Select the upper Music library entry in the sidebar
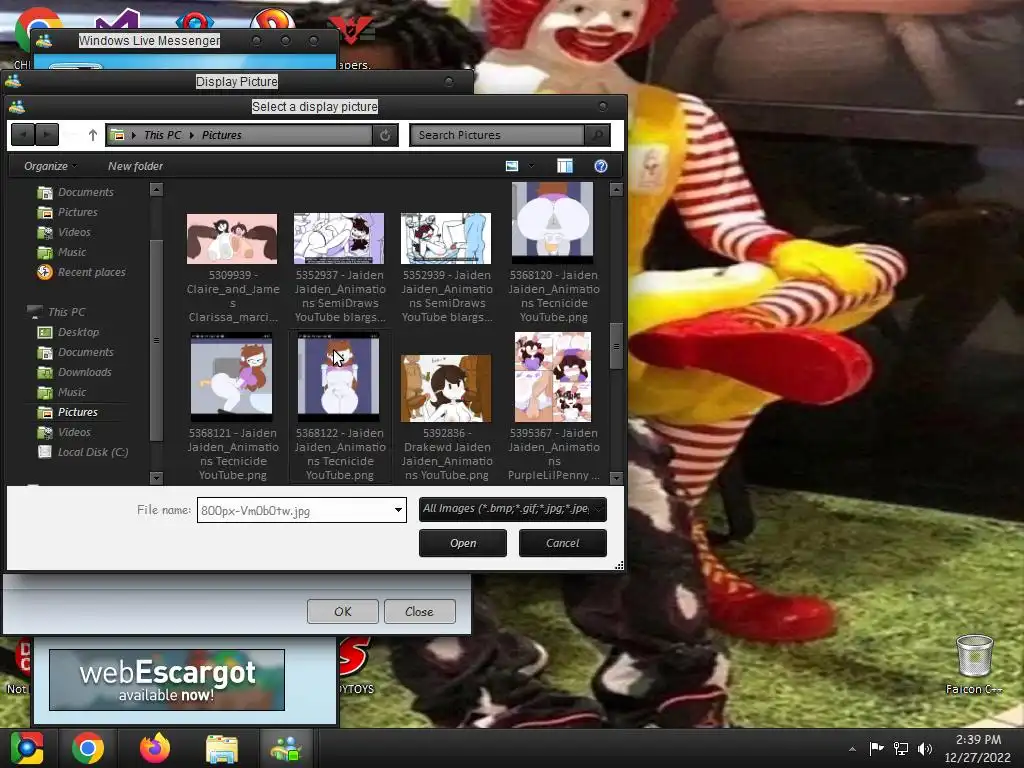Image resolution: width=1024 pixels, height=768 pixels. (x=61, y=252)
